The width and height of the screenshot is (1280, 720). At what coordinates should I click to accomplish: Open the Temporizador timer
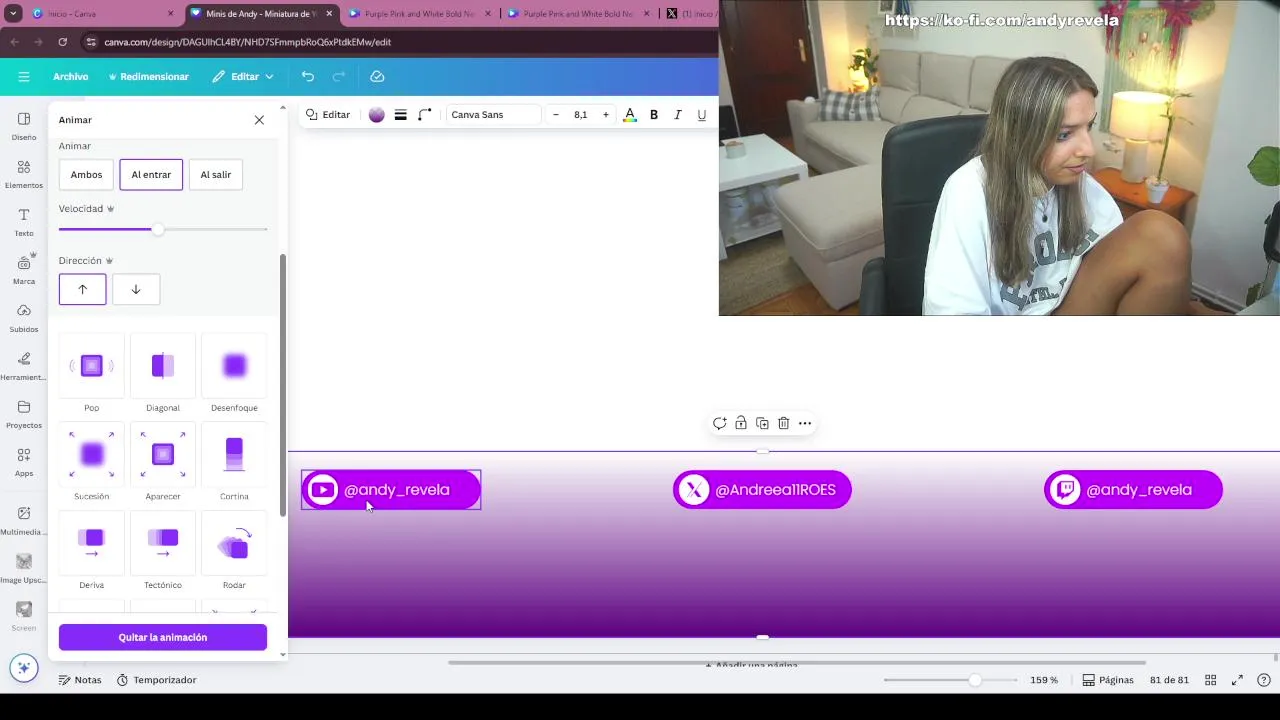156,680
